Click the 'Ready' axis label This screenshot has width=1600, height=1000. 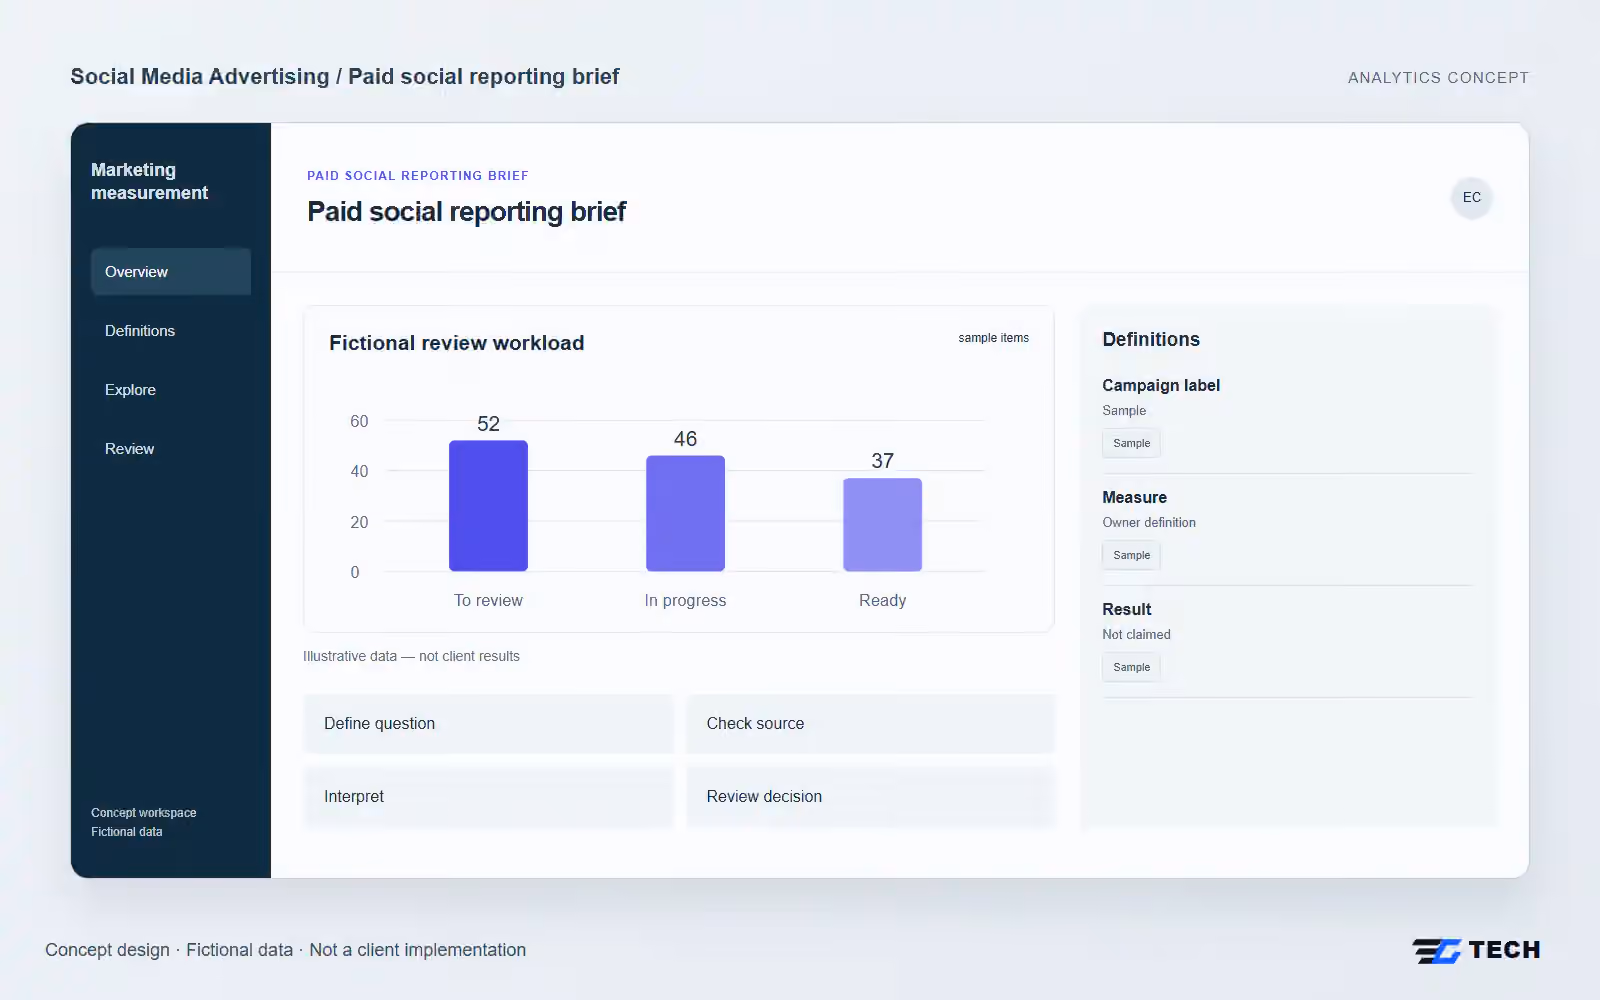pos(882,600)
